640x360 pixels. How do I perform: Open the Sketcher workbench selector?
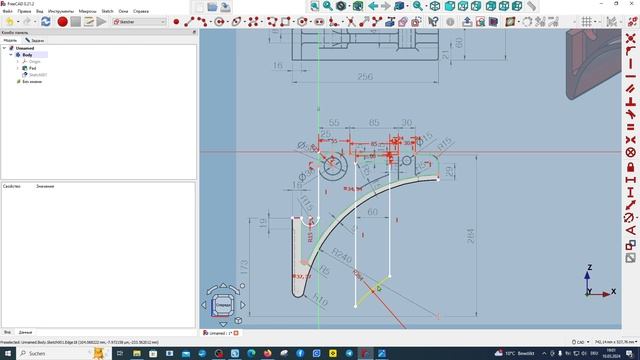[139, 22]
